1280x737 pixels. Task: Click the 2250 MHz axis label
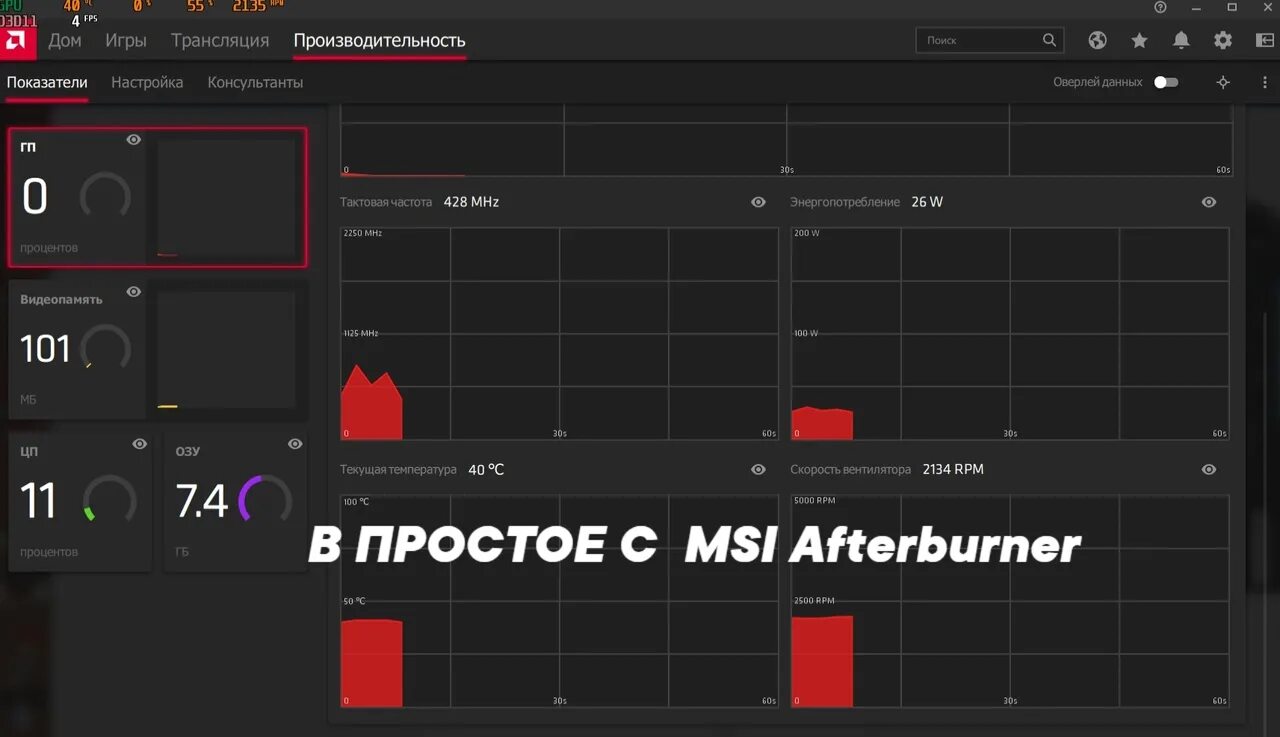tap(363, 233)
